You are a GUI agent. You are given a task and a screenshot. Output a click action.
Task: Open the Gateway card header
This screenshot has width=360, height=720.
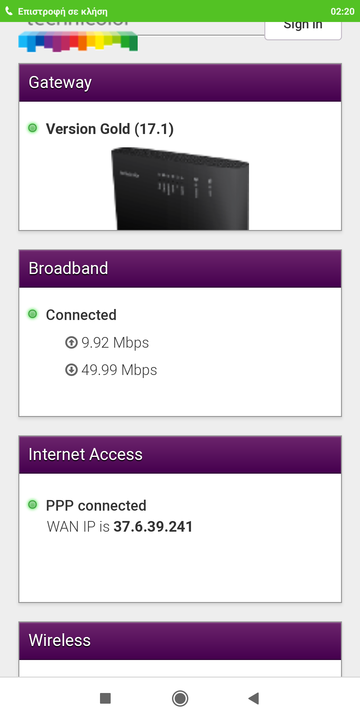(180, 83)
